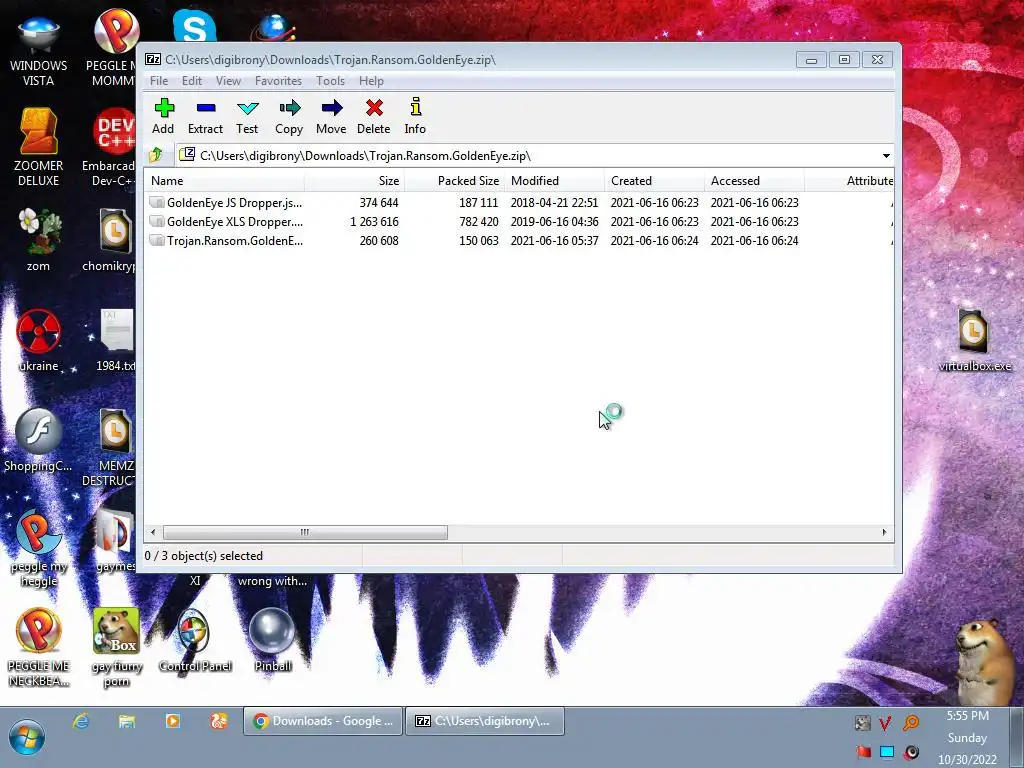Open the Help menu
This screenshot has height=768, width=1024.
click(x=371, y=81)
